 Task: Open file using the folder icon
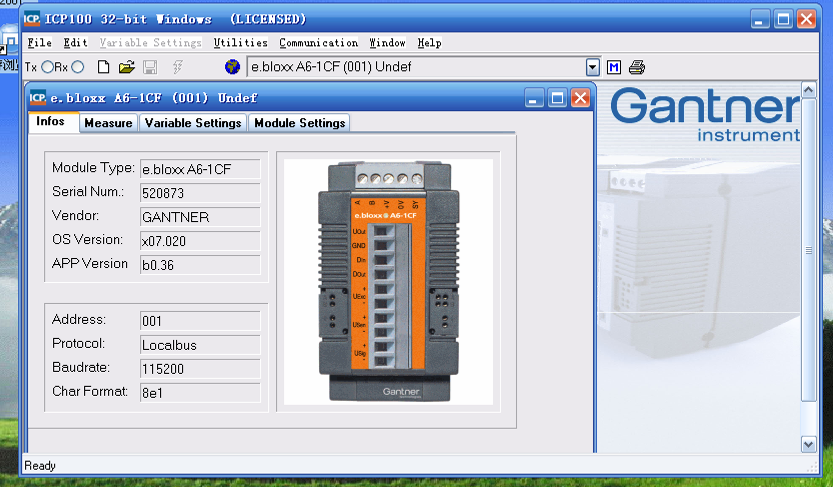click(x=126, y=67)
